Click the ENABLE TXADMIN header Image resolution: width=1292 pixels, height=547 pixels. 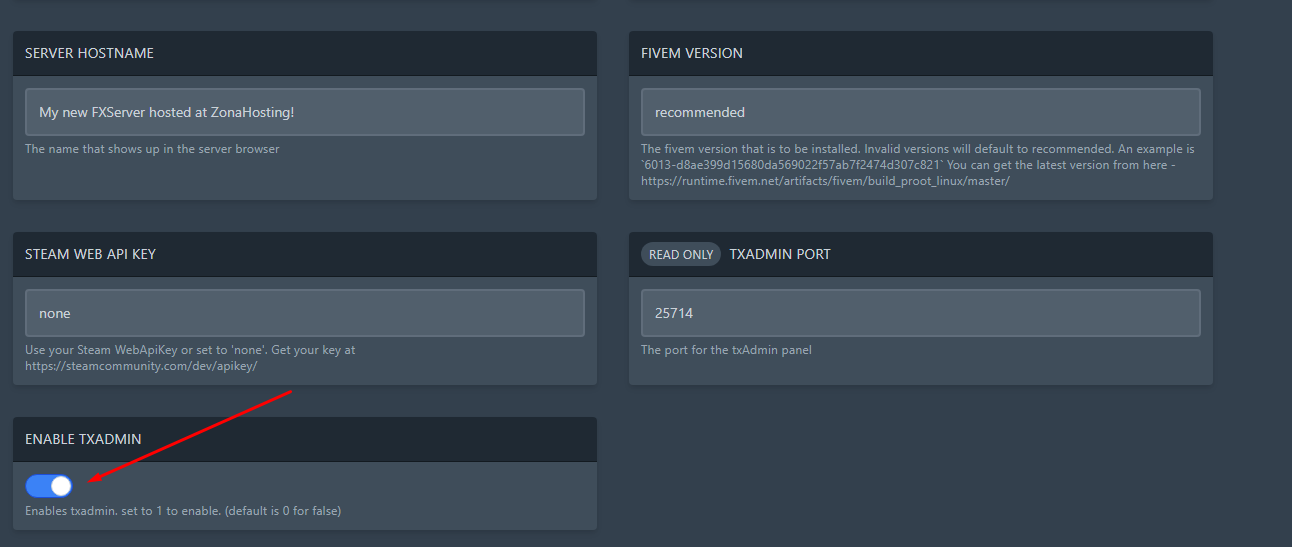click(83, 439)
